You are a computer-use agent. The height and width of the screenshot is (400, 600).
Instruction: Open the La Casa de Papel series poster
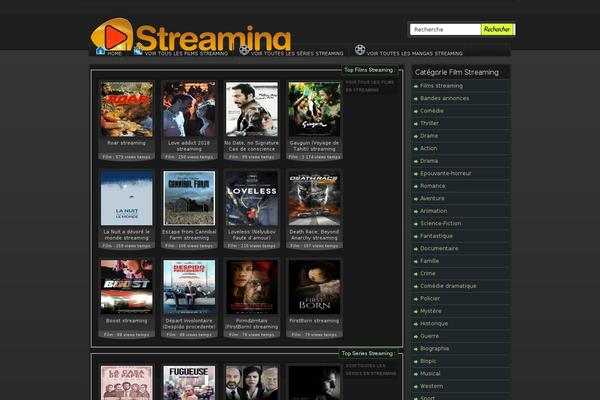[127, 383]
